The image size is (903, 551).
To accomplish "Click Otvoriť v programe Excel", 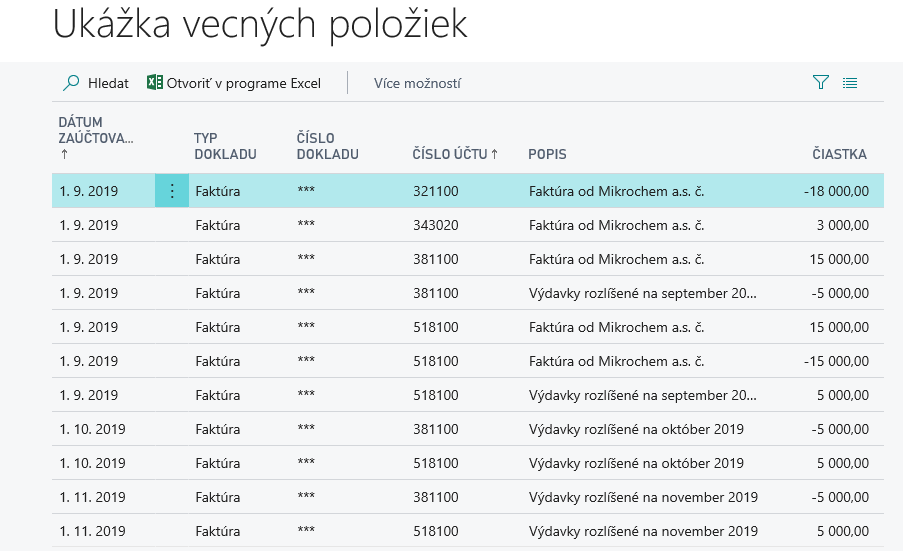I will 243,83.
